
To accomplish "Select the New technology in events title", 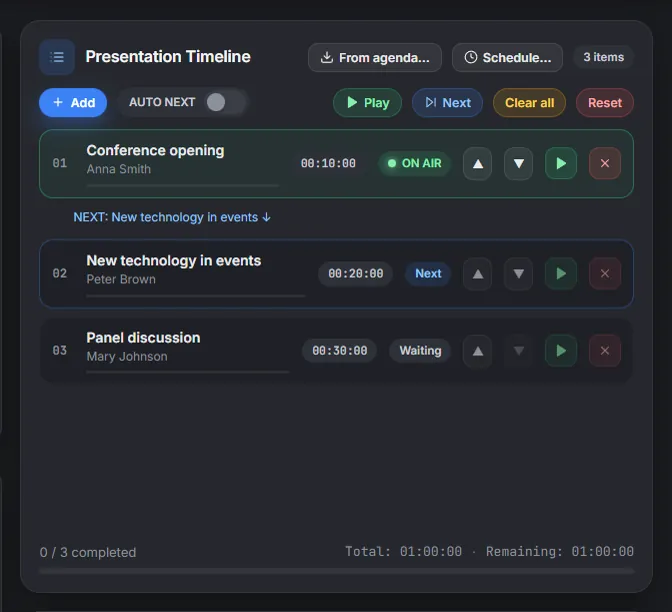I will 174,261.
